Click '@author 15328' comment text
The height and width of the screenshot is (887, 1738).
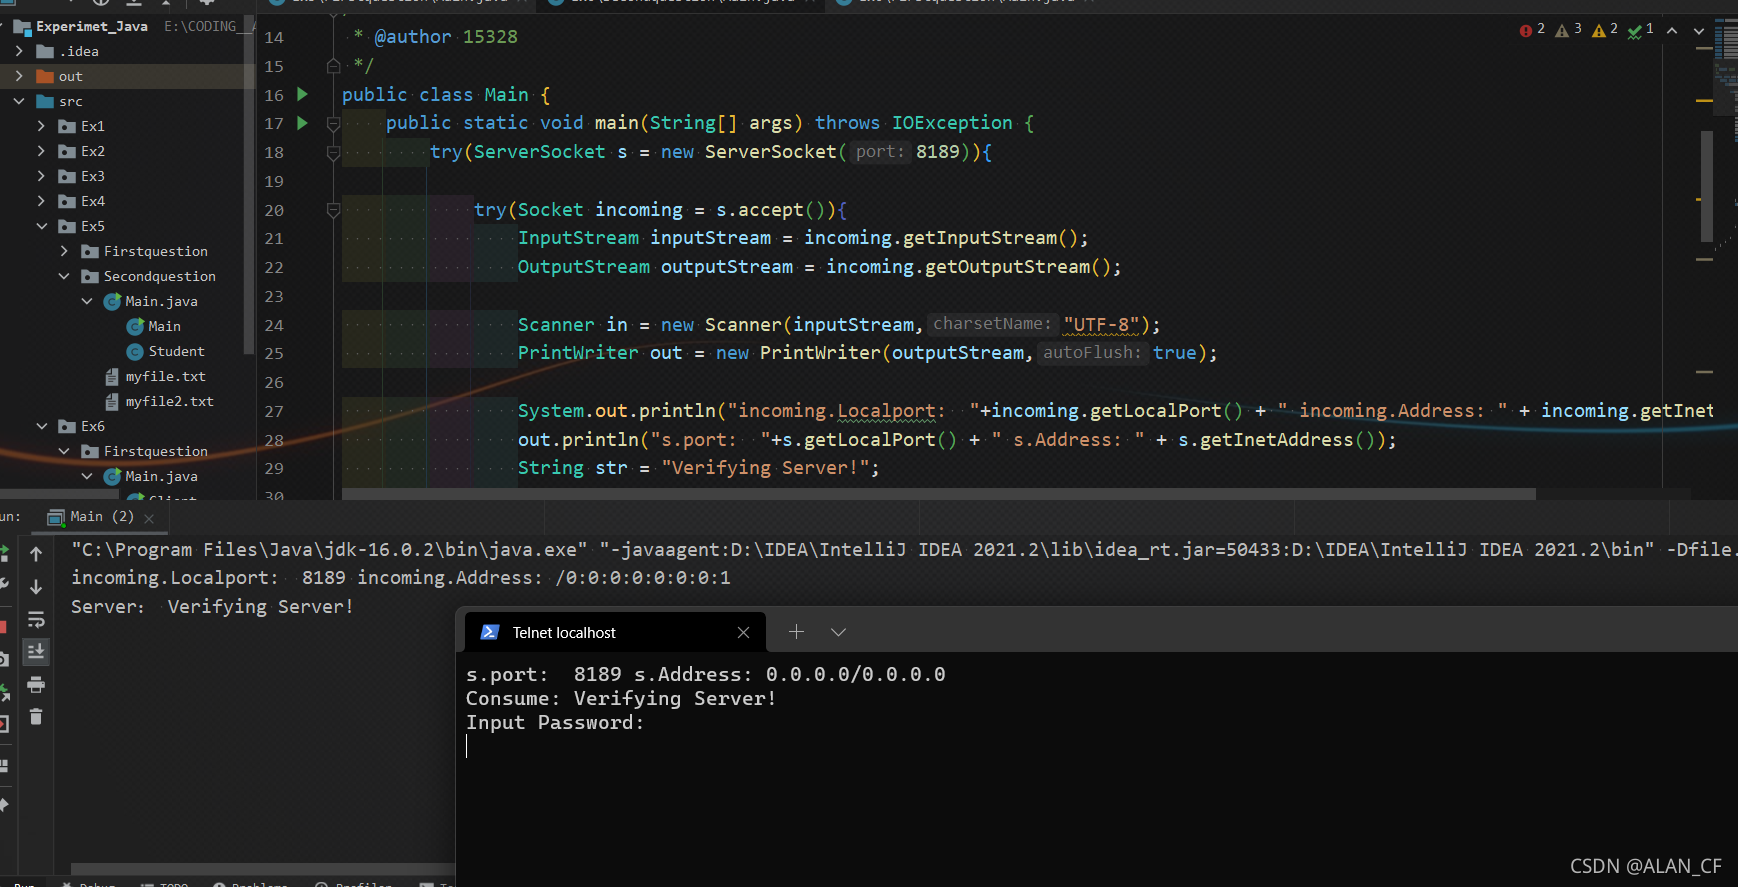(446, 37)
